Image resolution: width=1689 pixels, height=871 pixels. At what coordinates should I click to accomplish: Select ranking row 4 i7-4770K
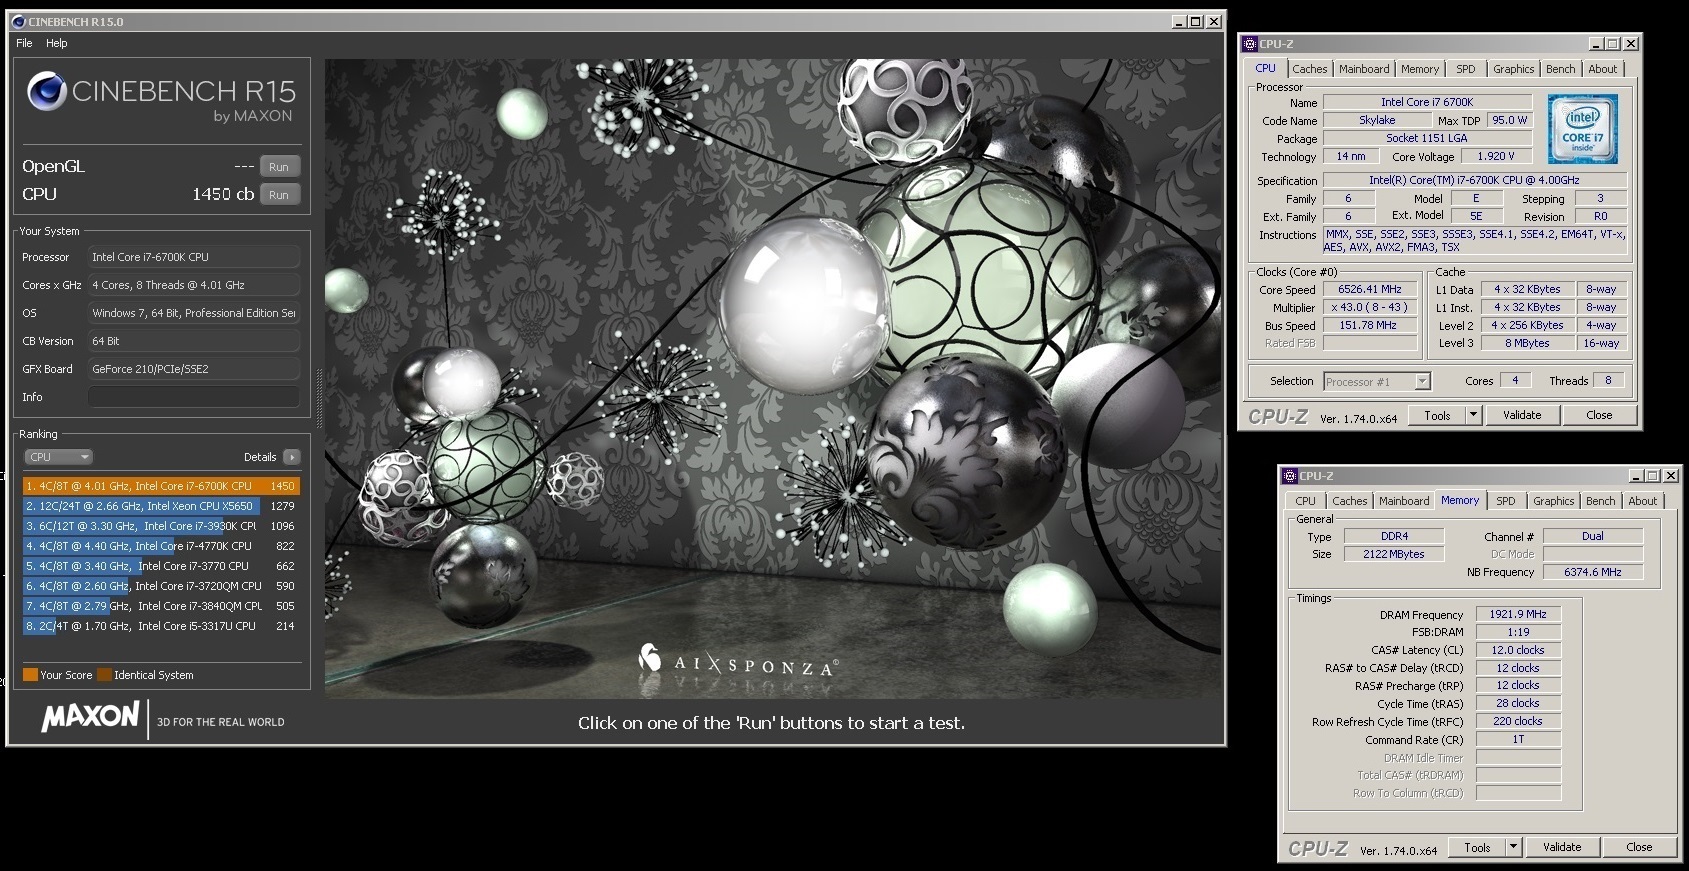coord(161,546)
